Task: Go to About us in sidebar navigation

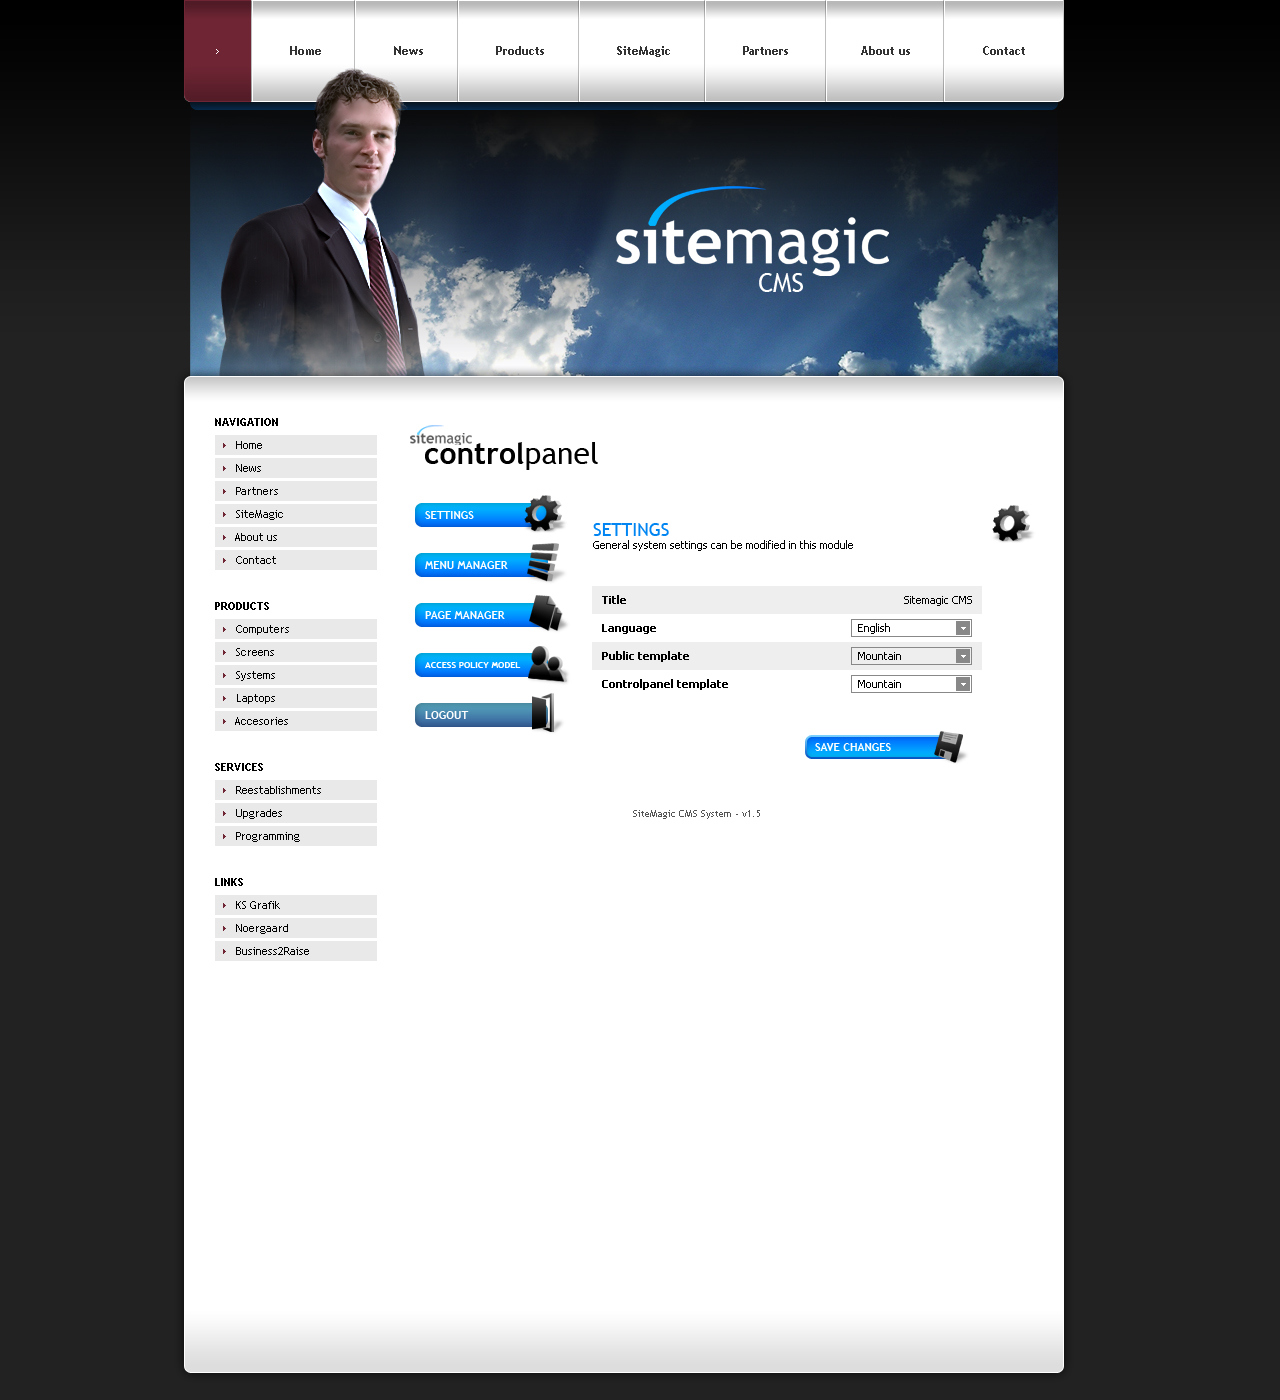Action: pos(296,537)
